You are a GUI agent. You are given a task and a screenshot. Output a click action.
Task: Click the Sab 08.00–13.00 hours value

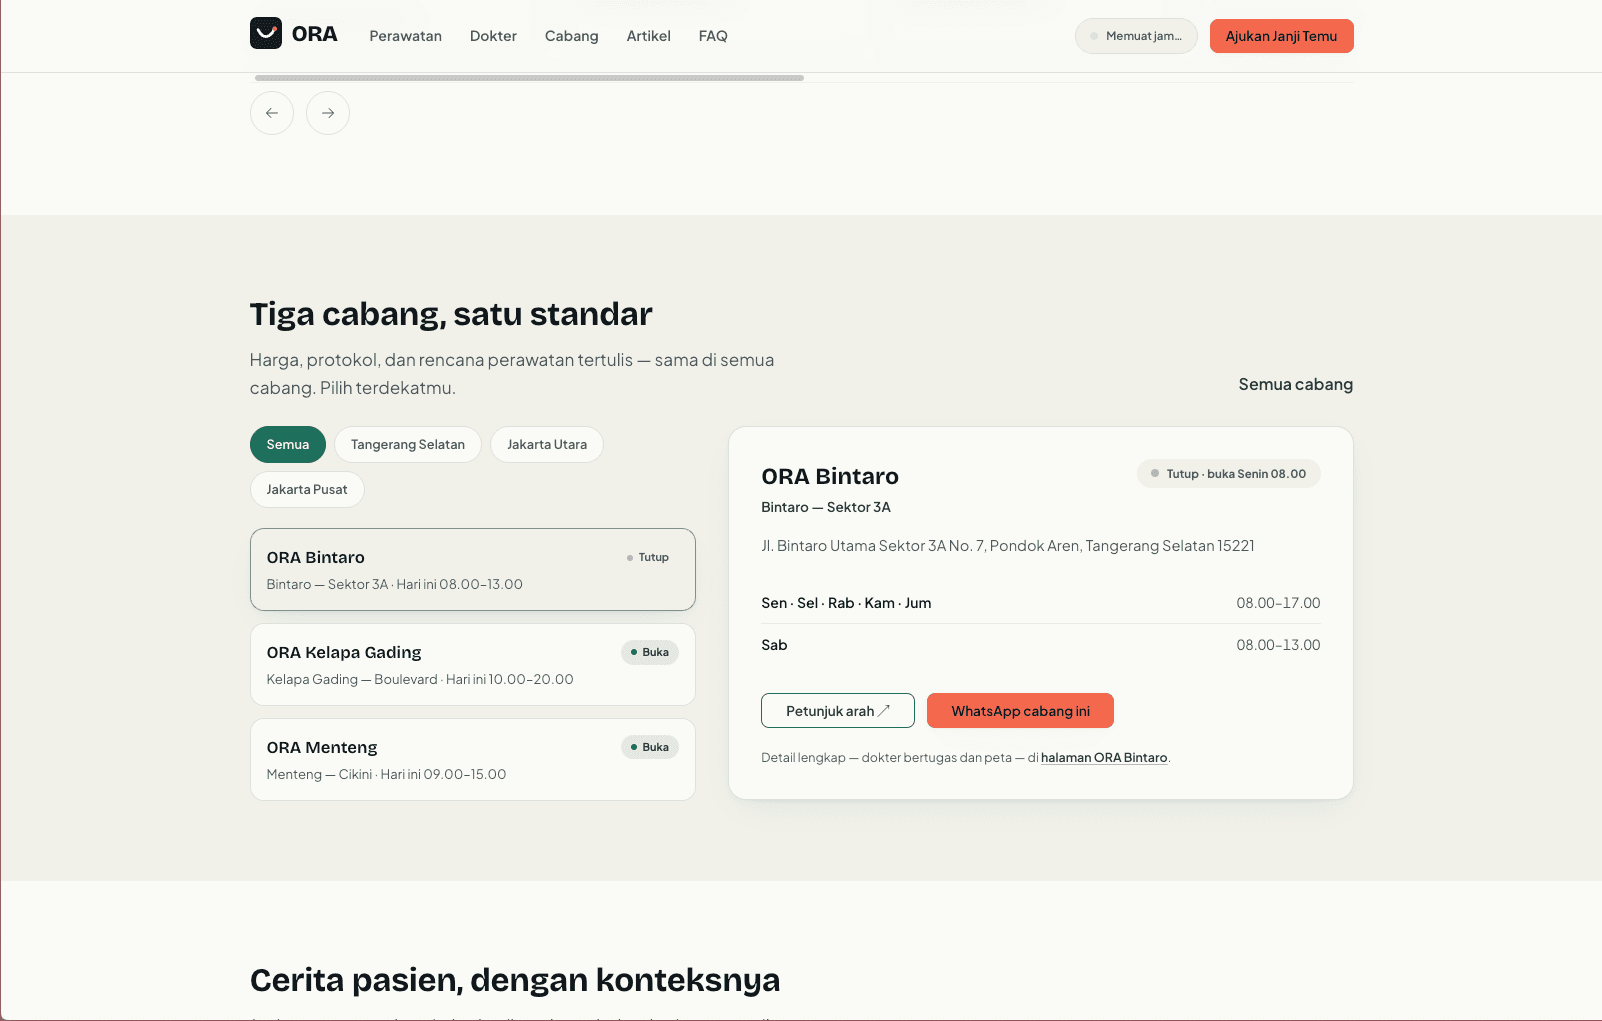click(x=1278, y=645)
